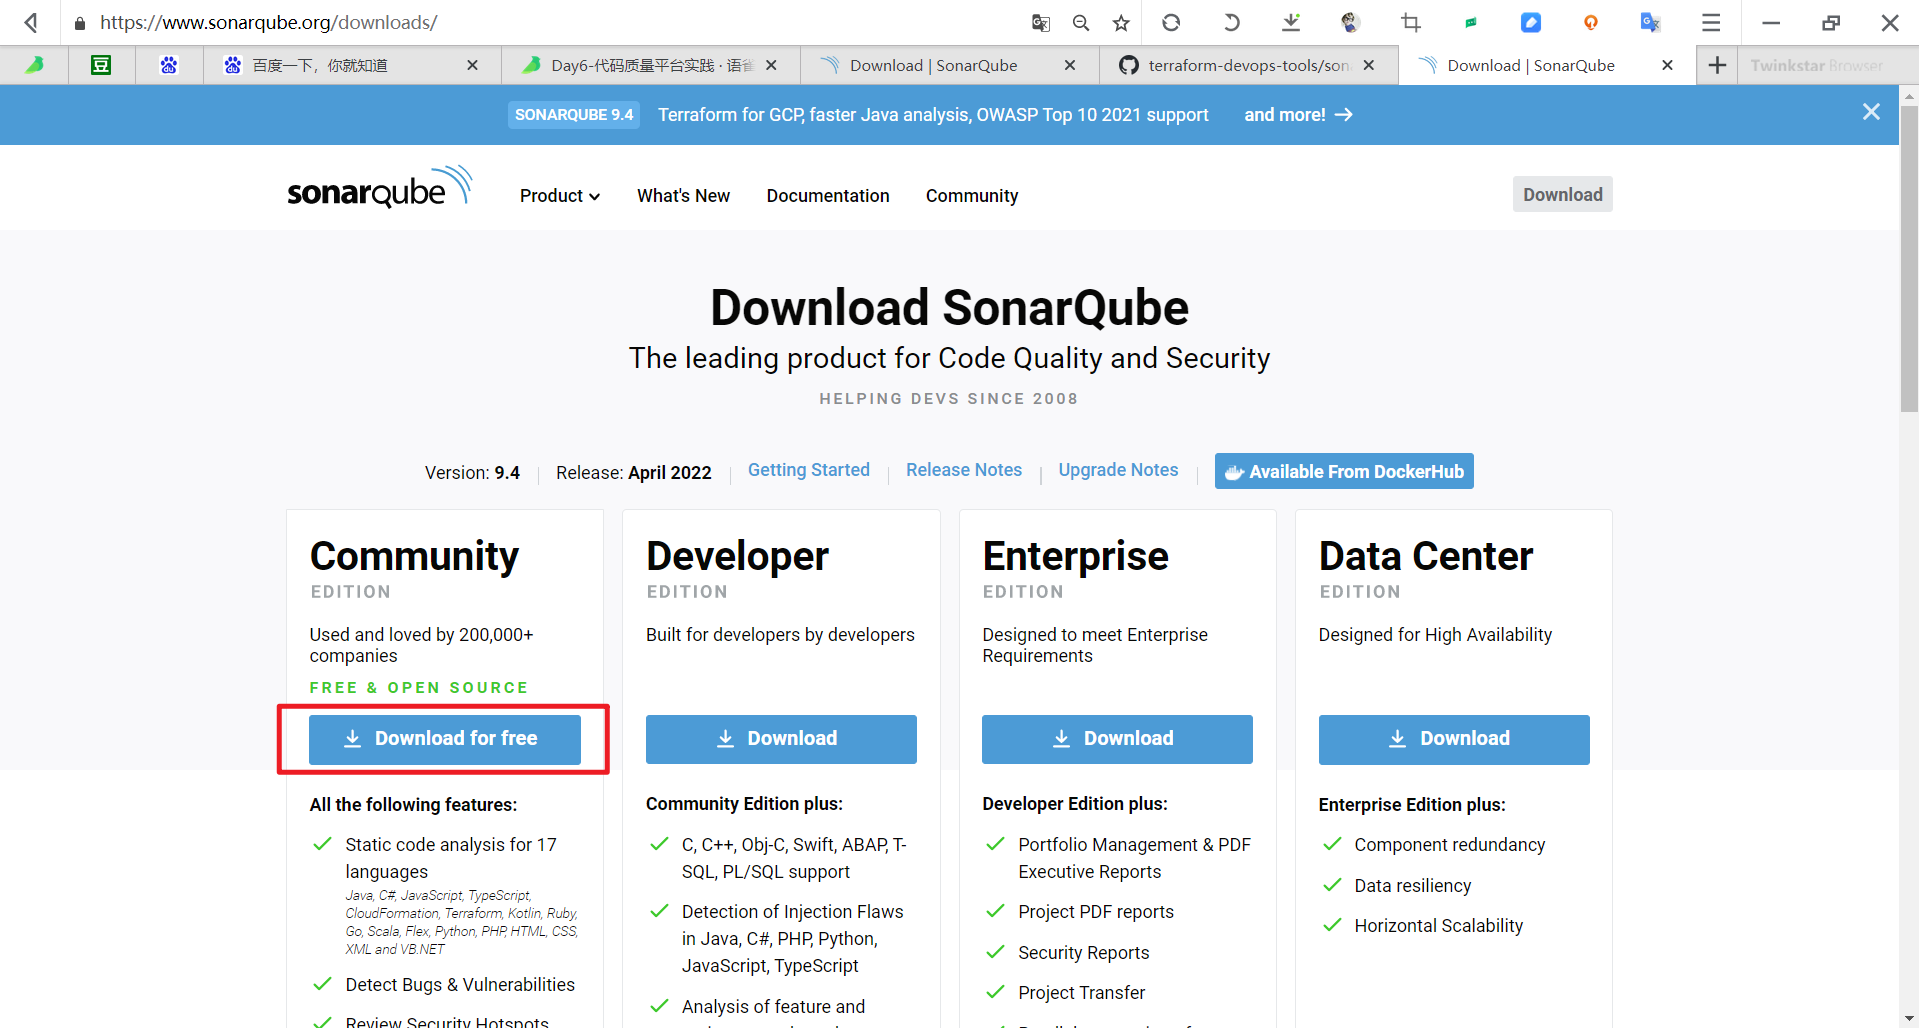The image size is (1919, 1028).
Task: Open the Documentation menu item
Action: (x=828, y=196)
